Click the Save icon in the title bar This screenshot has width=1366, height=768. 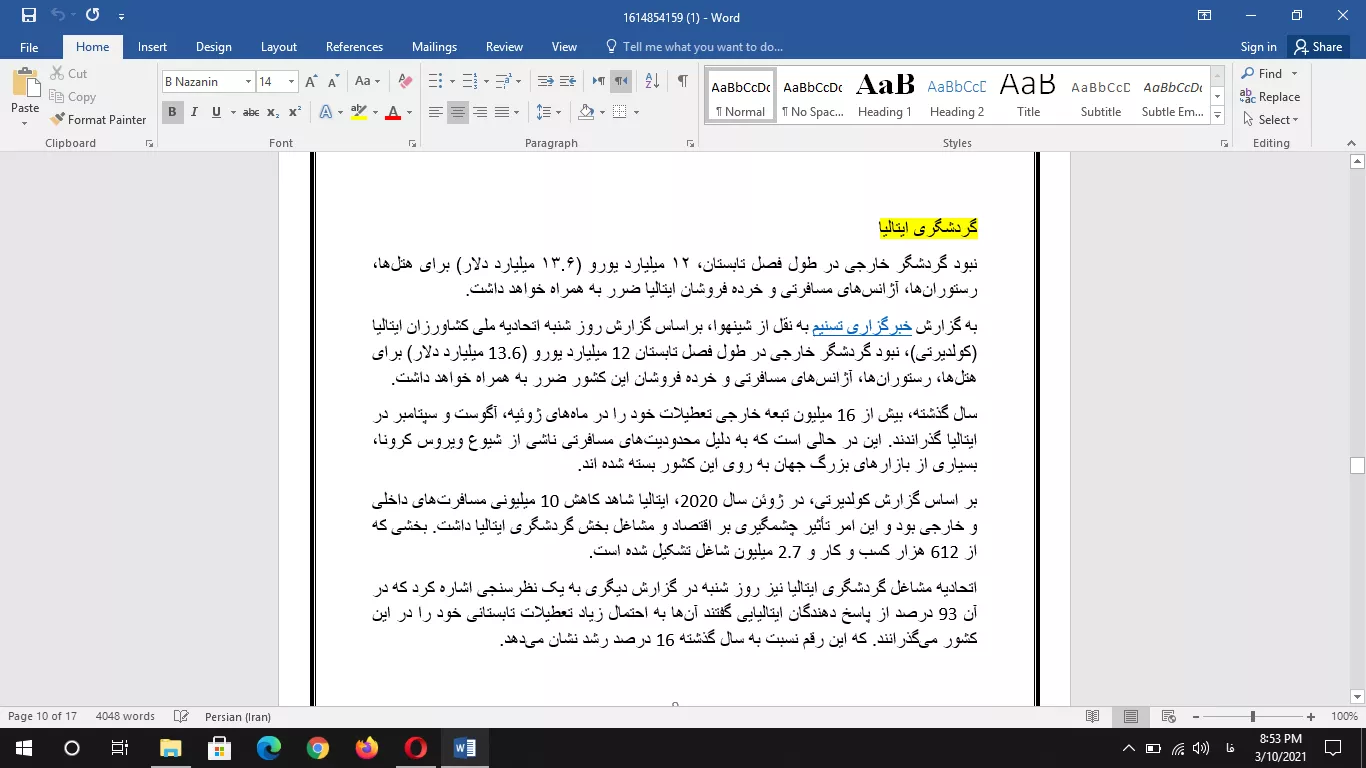coord(29,16)
